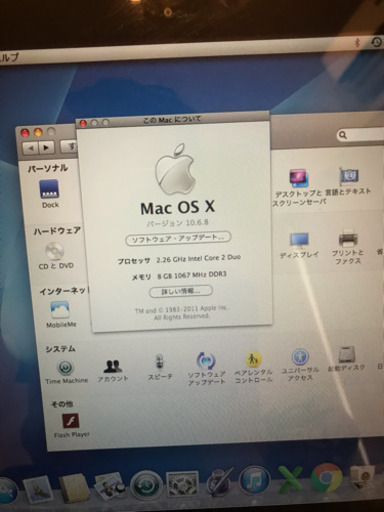
Task: Close the この Mac について window
Action: pyautogui.click(x=83, y=123)
